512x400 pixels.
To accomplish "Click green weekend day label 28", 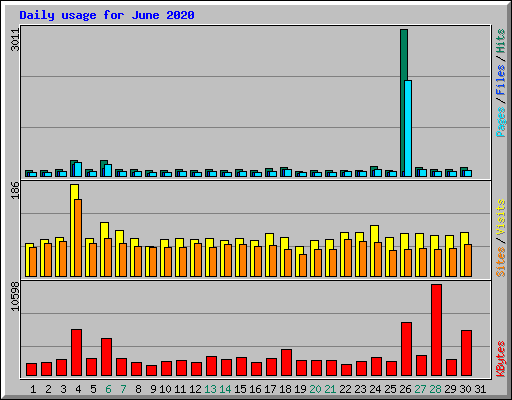I will tap(435, 389).
